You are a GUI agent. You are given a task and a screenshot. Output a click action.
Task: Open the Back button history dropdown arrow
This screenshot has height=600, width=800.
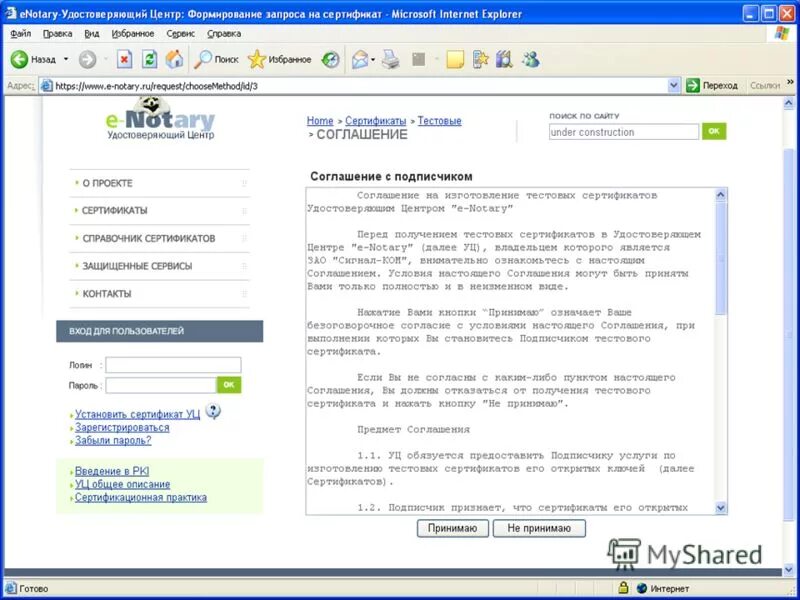[x=66, y=60]
